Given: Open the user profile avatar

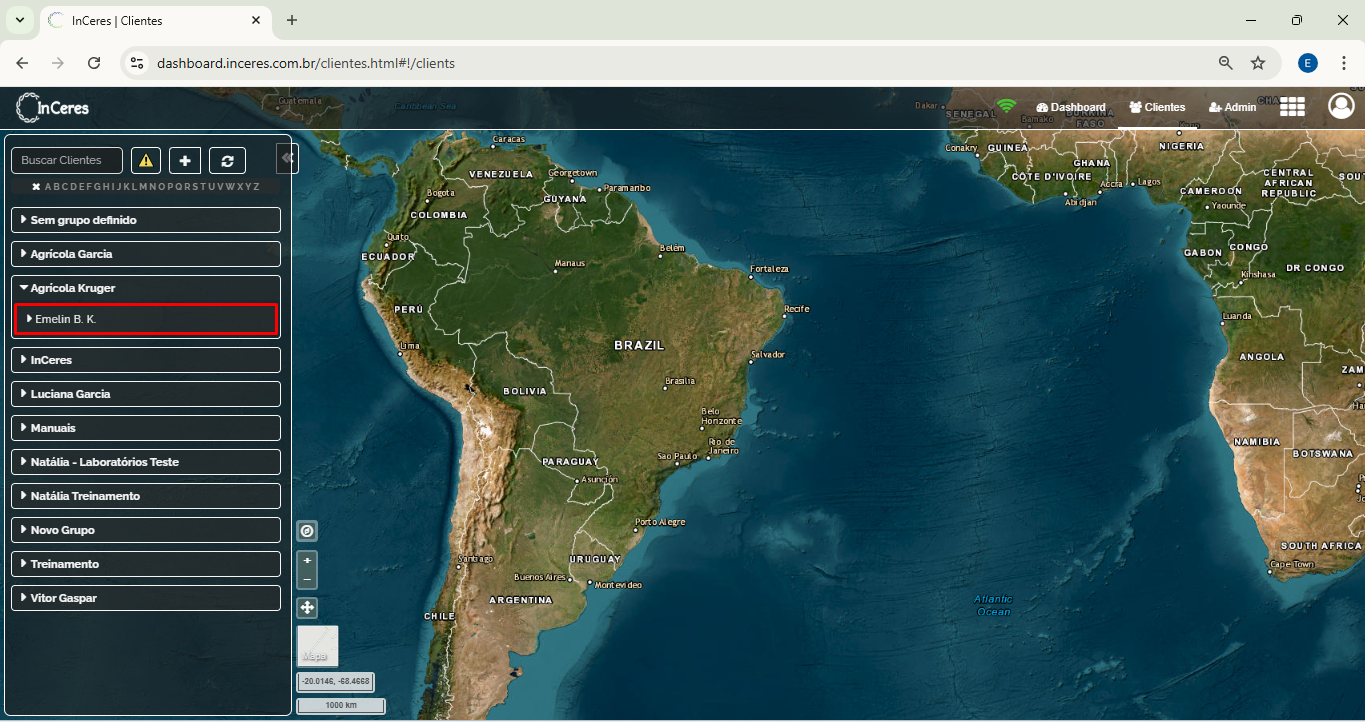Looking at the screenshot, I should 1341,106.
